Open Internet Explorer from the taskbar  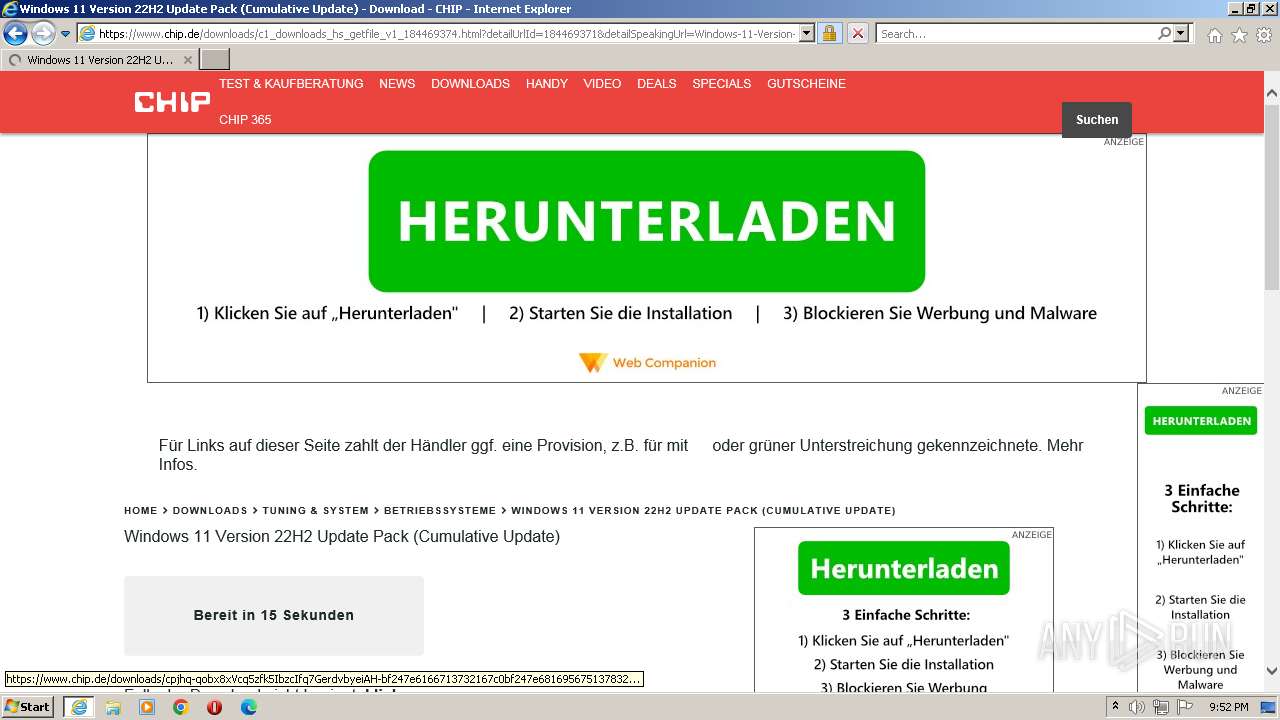point(78,707)
